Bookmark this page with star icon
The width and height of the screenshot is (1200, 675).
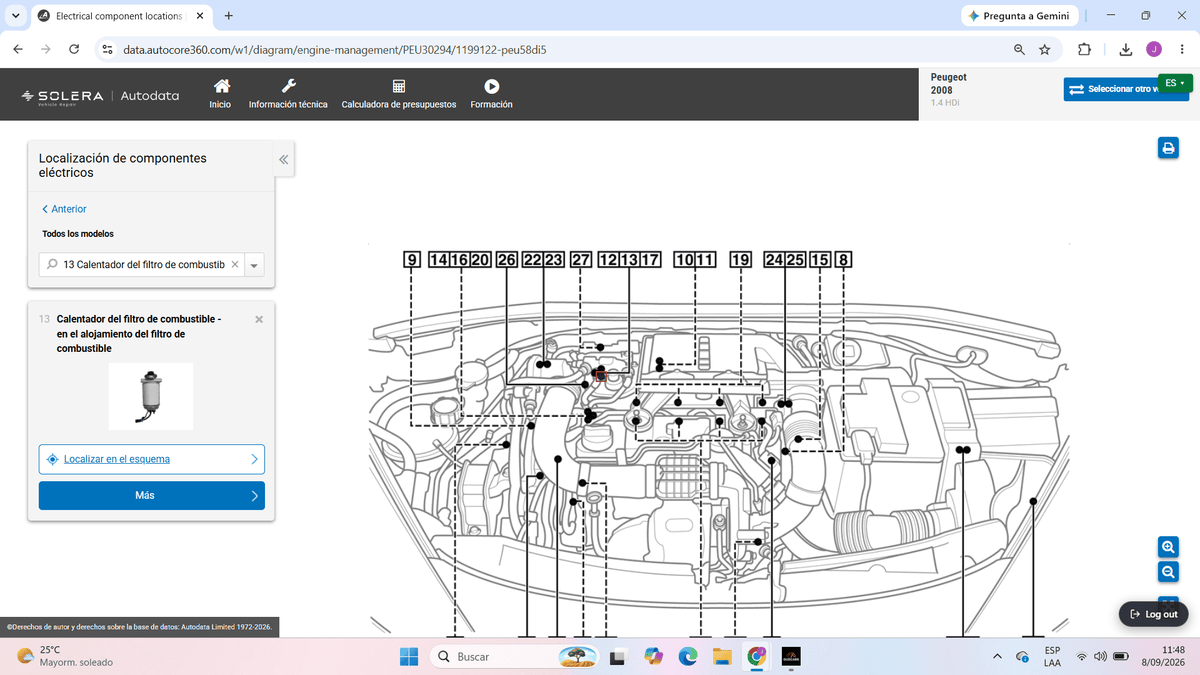tap(1045, 50)
